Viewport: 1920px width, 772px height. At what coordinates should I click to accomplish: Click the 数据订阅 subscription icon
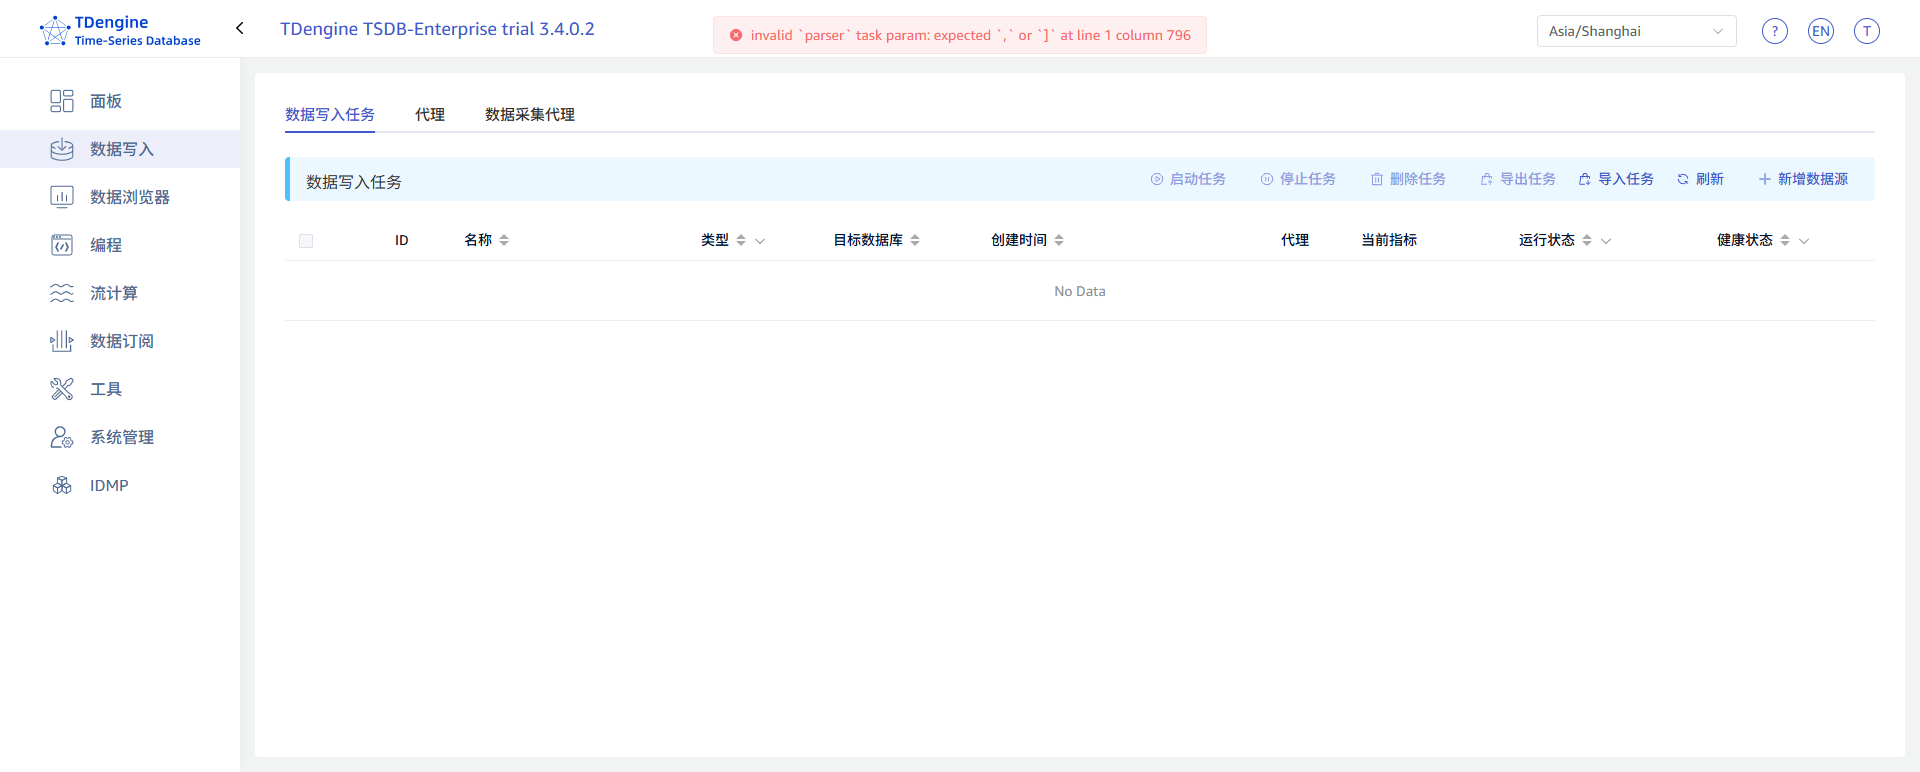62,341
